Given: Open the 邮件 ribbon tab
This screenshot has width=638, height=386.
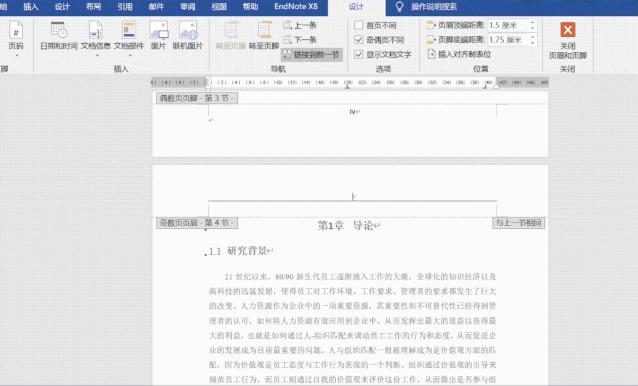Looking at the screenshot, I should click(x=156, y=7).
